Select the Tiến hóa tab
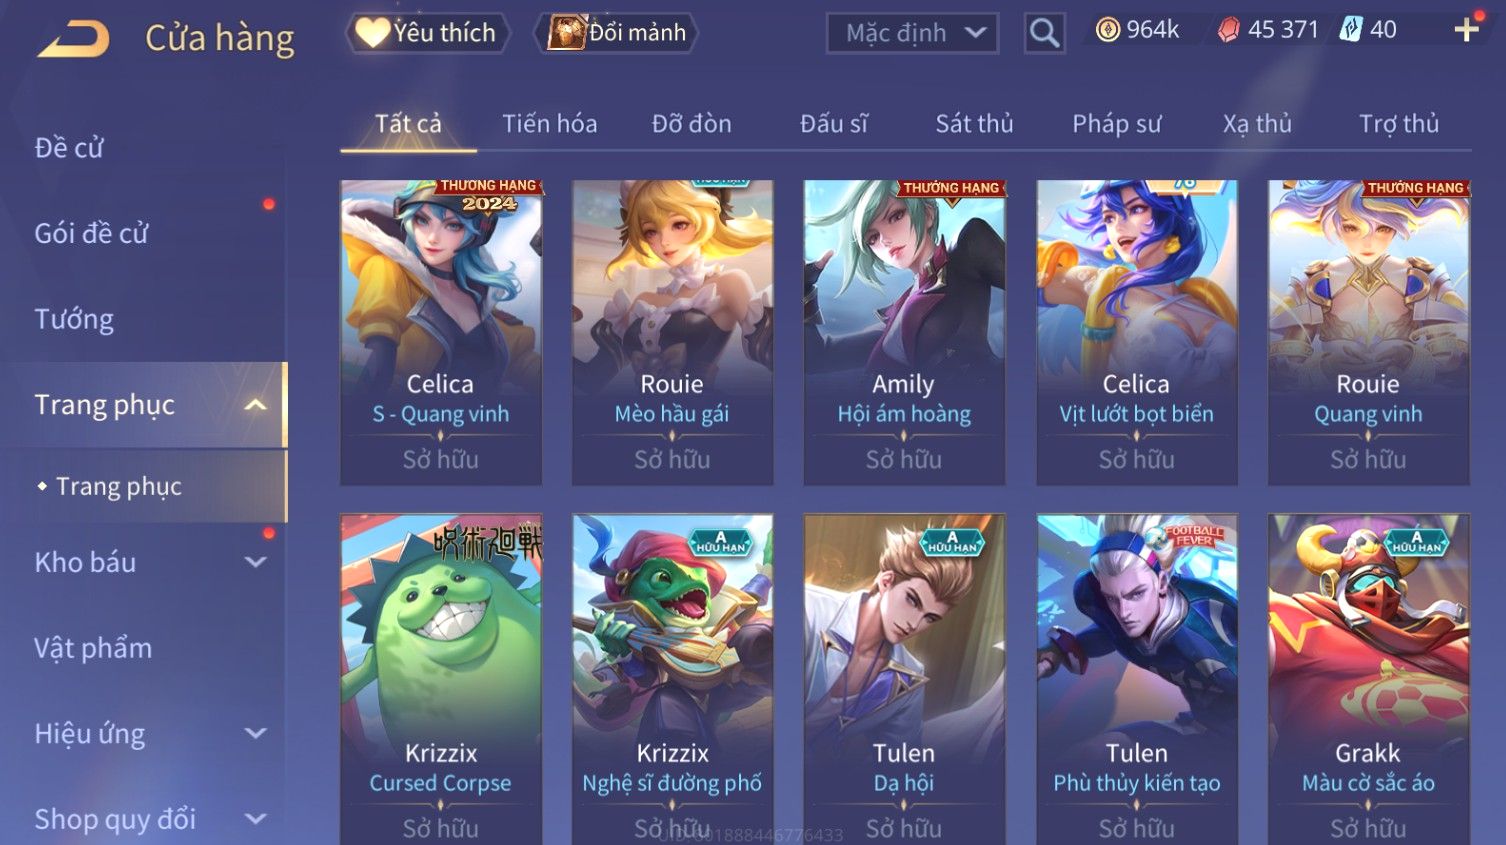The height and width of the screenshot is (845, 1506). click(549, 124)
